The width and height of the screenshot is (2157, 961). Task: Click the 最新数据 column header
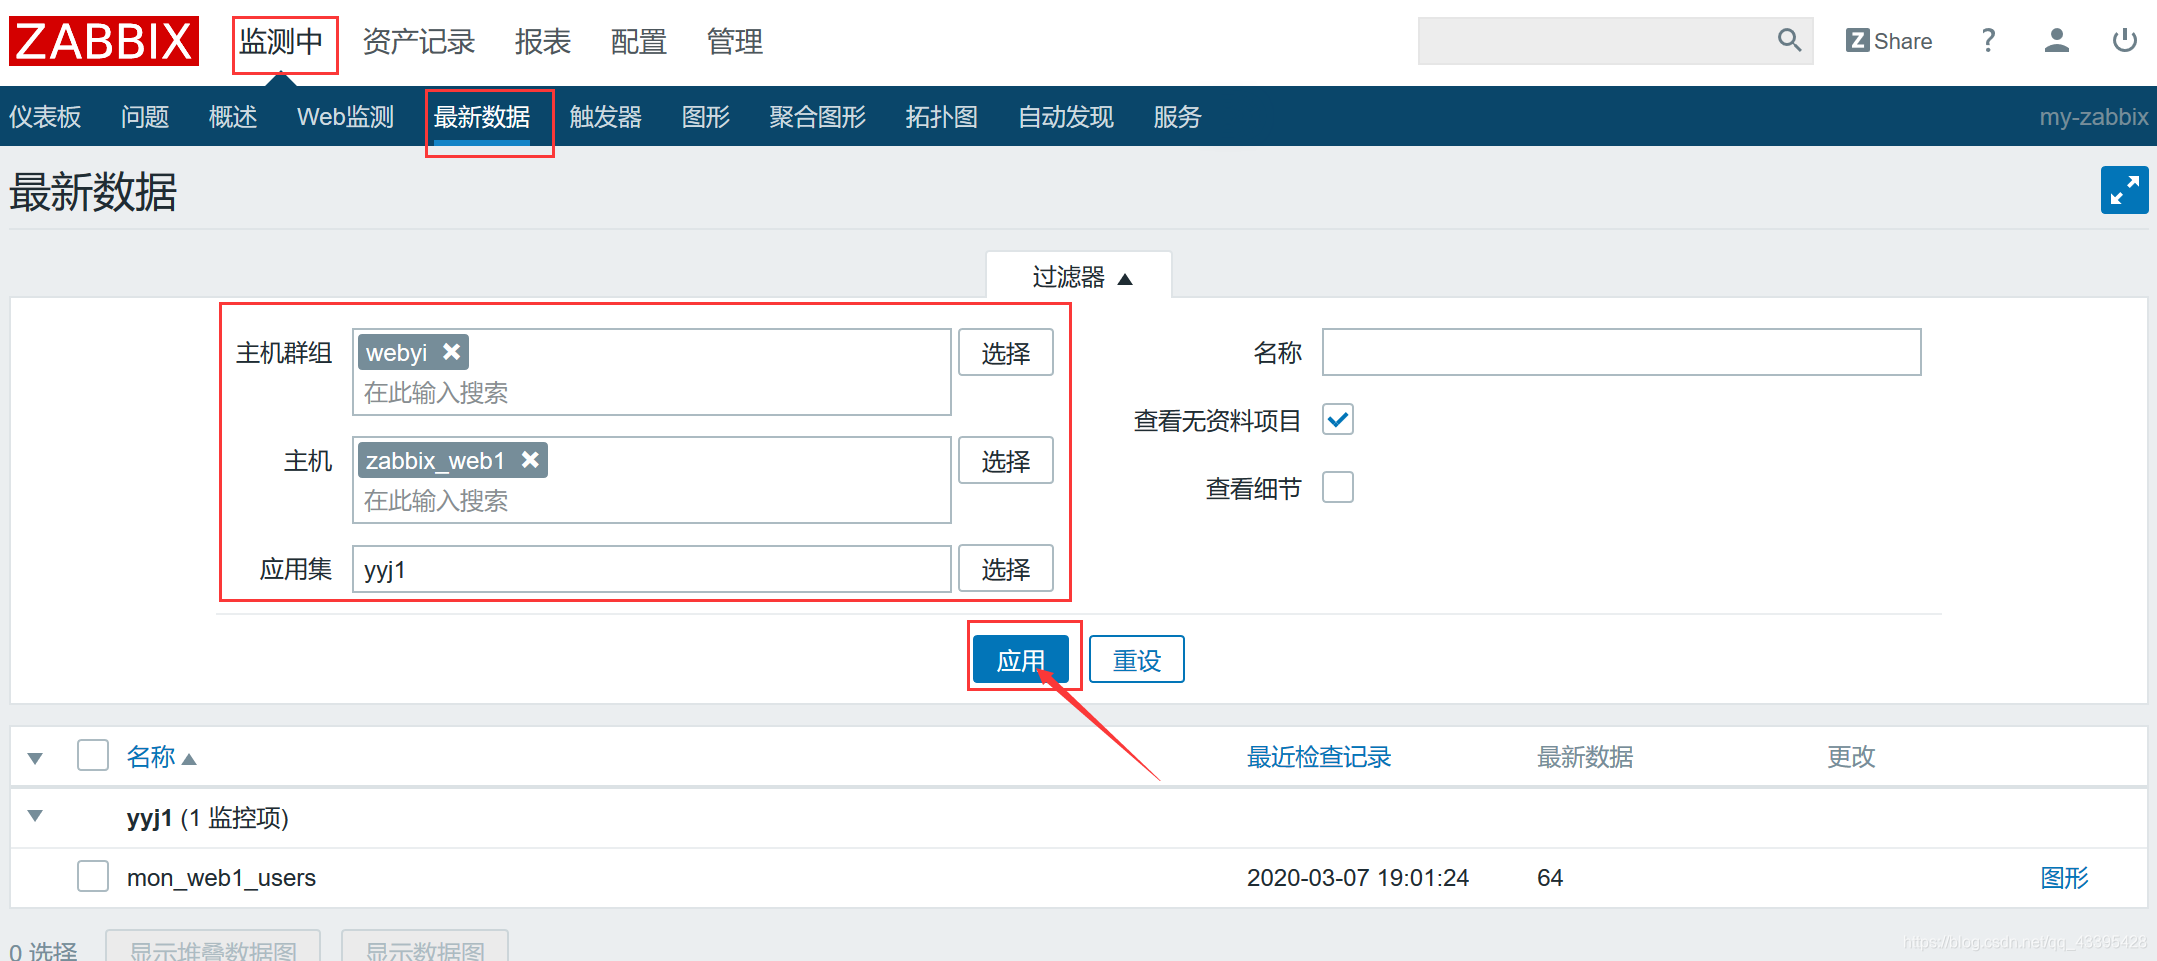click(1585, 757)
